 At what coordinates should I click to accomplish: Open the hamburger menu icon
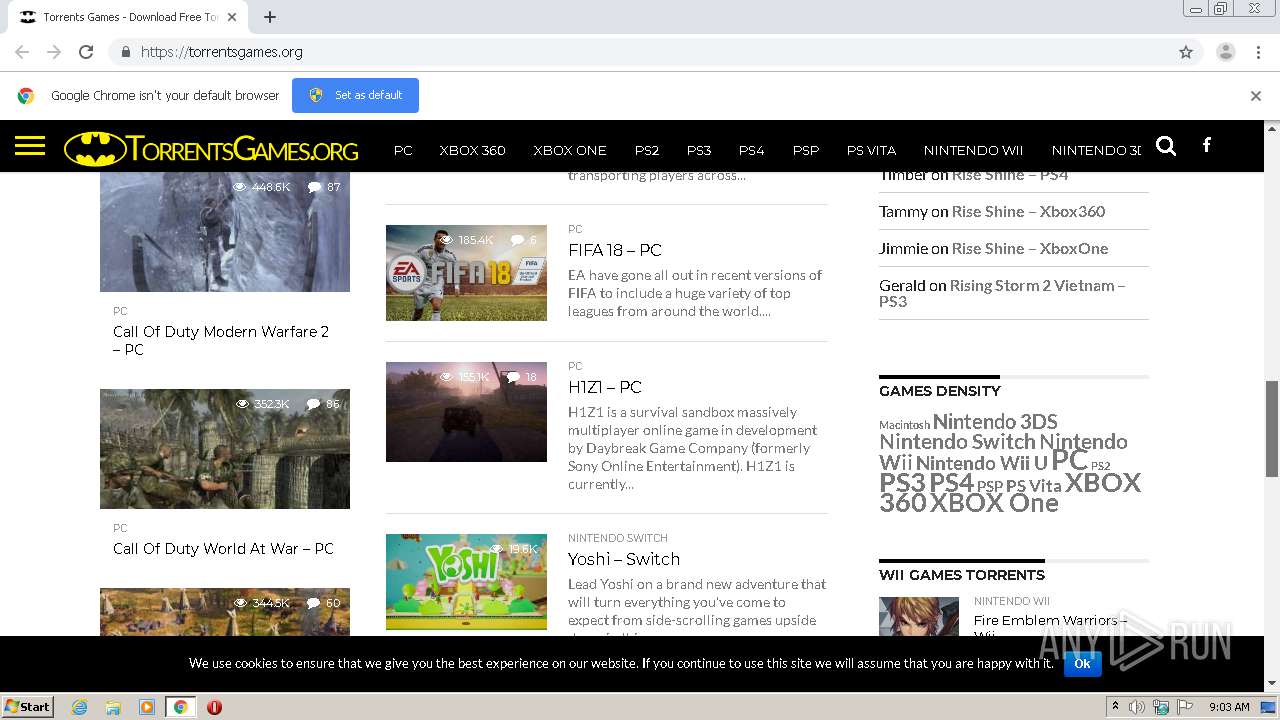pos(30,147)
